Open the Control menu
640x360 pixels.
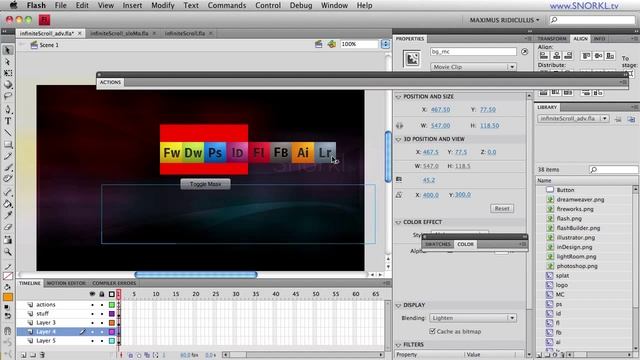tap(268, 5)
